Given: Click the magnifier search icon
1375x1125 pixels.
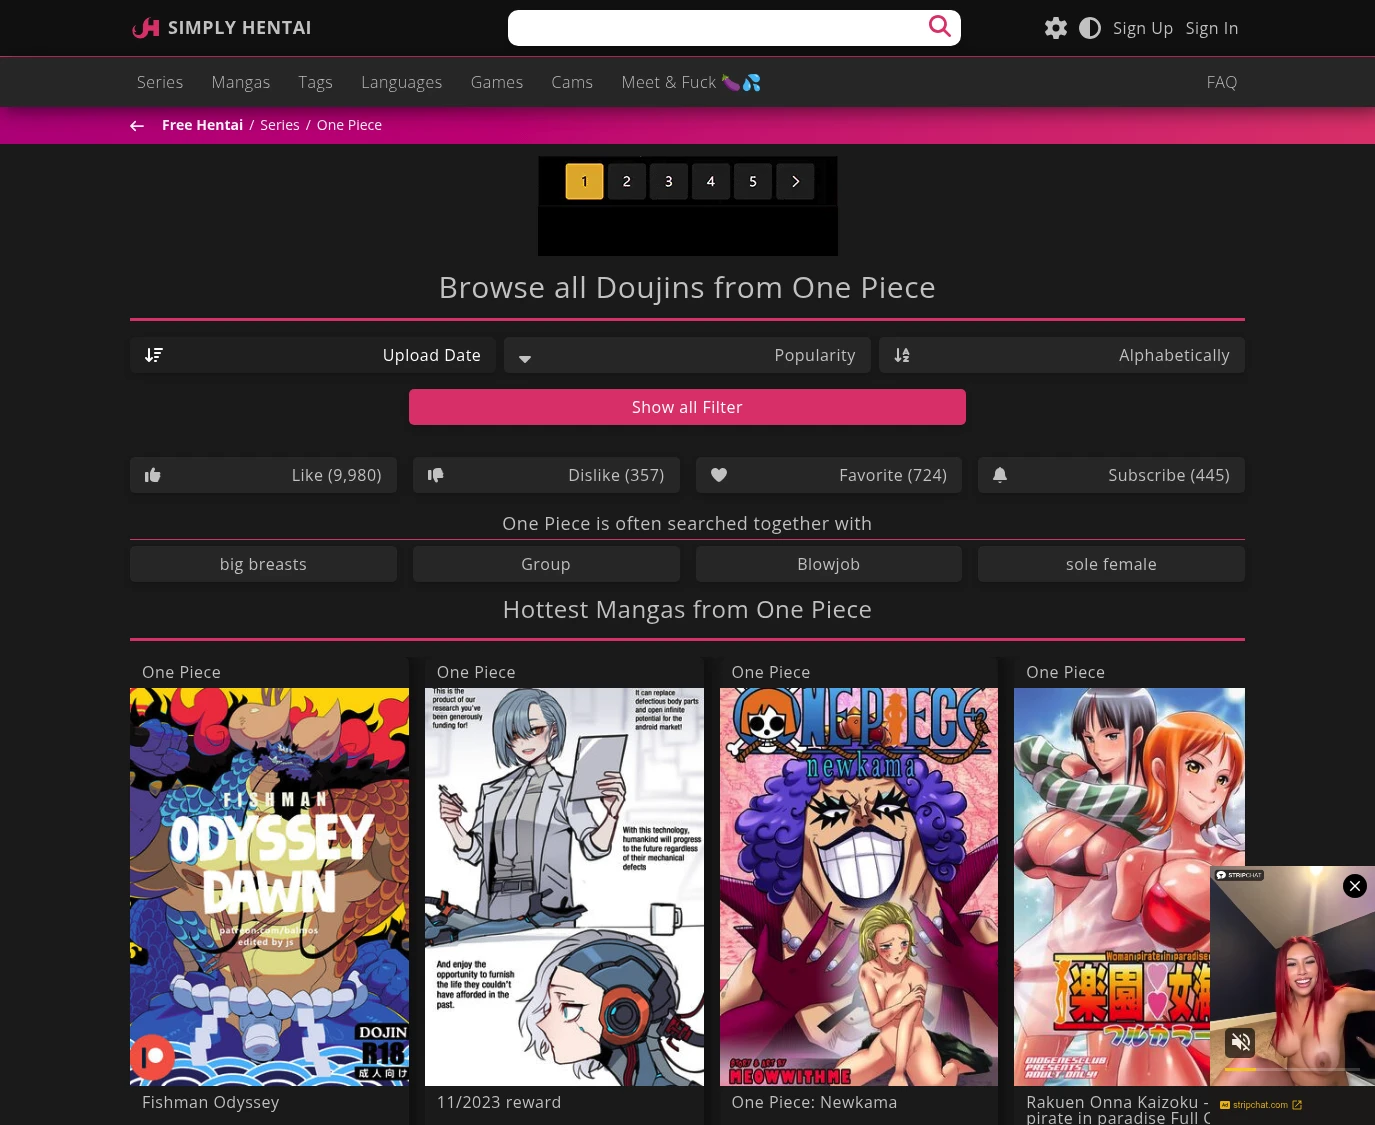Looking at the screenshot, I should click(939, 26).
